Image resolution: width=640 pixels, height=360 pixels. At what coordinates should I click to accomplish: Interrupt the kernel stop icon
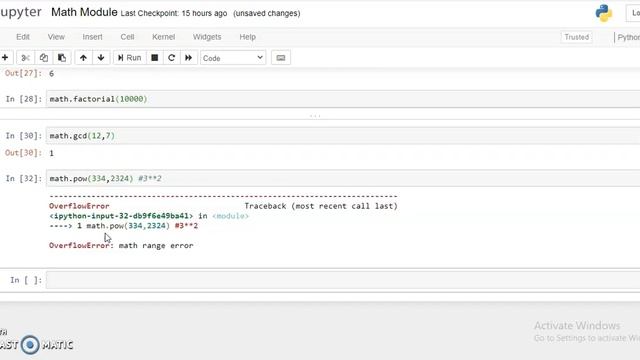tap(155, 58)
